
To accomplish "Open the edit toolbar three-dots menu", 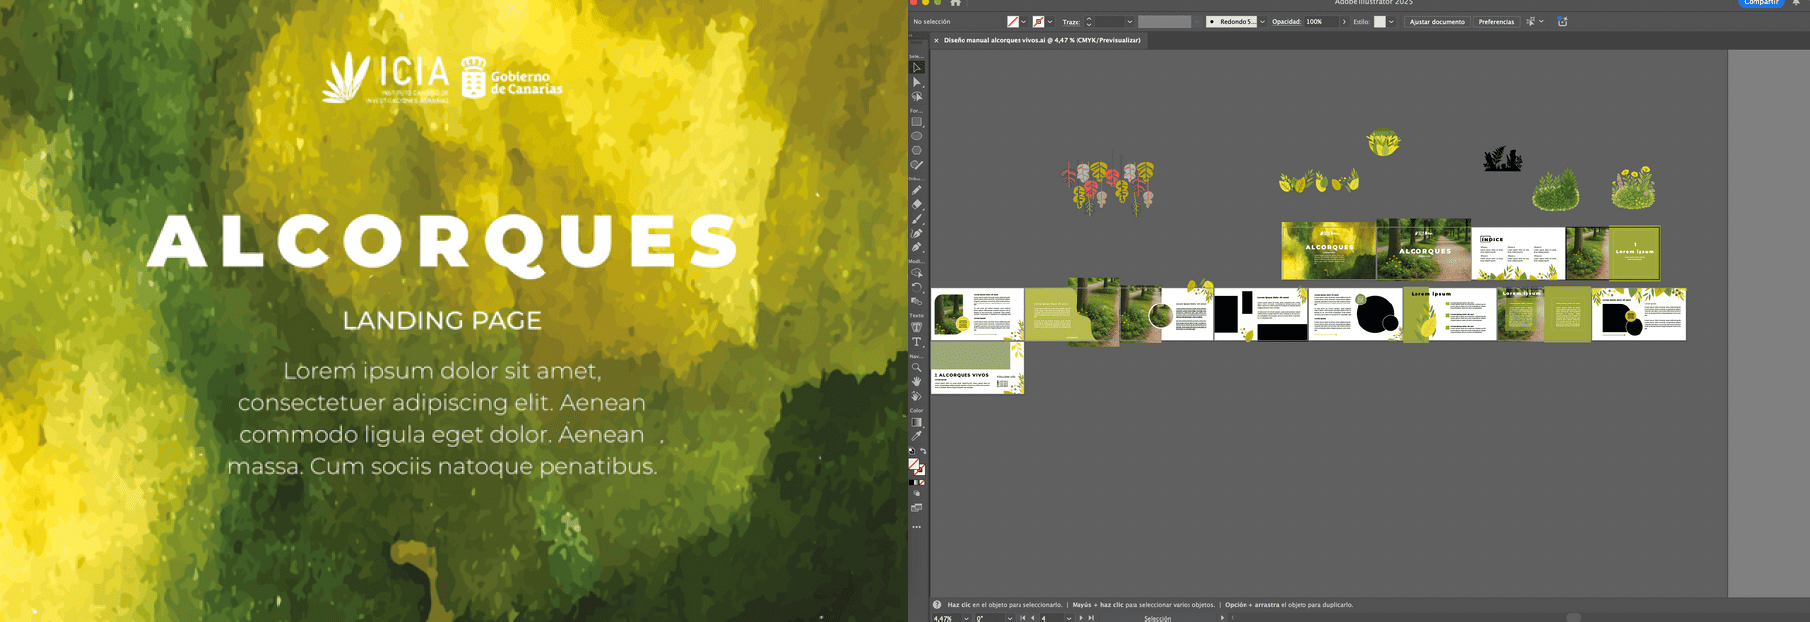I will (x=917, y=527).
